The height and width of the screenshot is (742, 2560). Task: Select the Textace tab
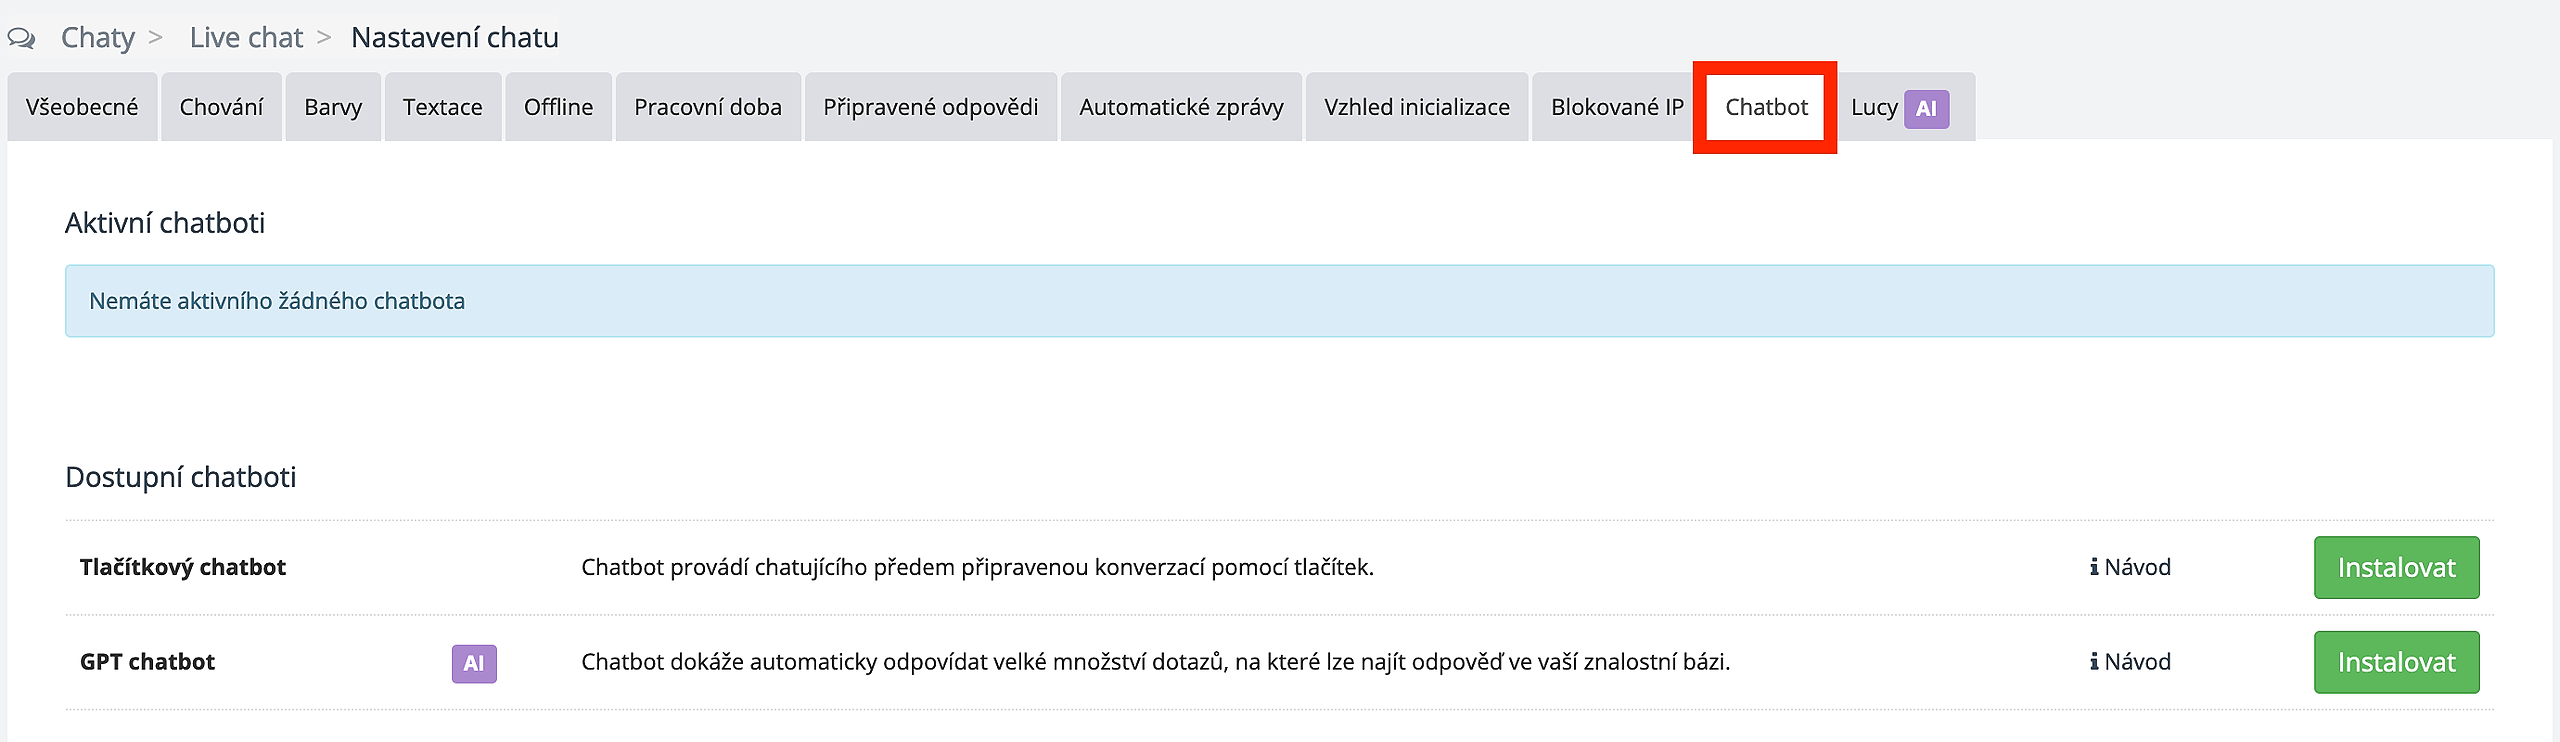point(442,107)
